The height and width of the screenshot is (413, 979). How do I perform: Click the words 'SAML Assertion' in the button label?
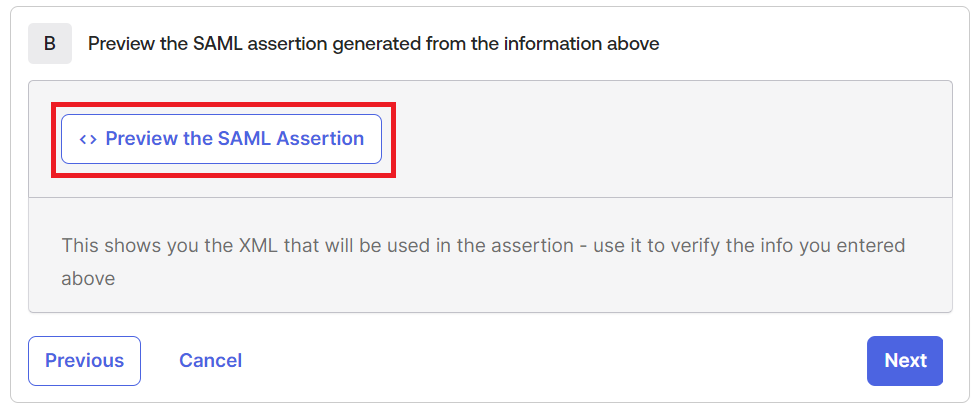pyautogui.click(x=291, y=139)
